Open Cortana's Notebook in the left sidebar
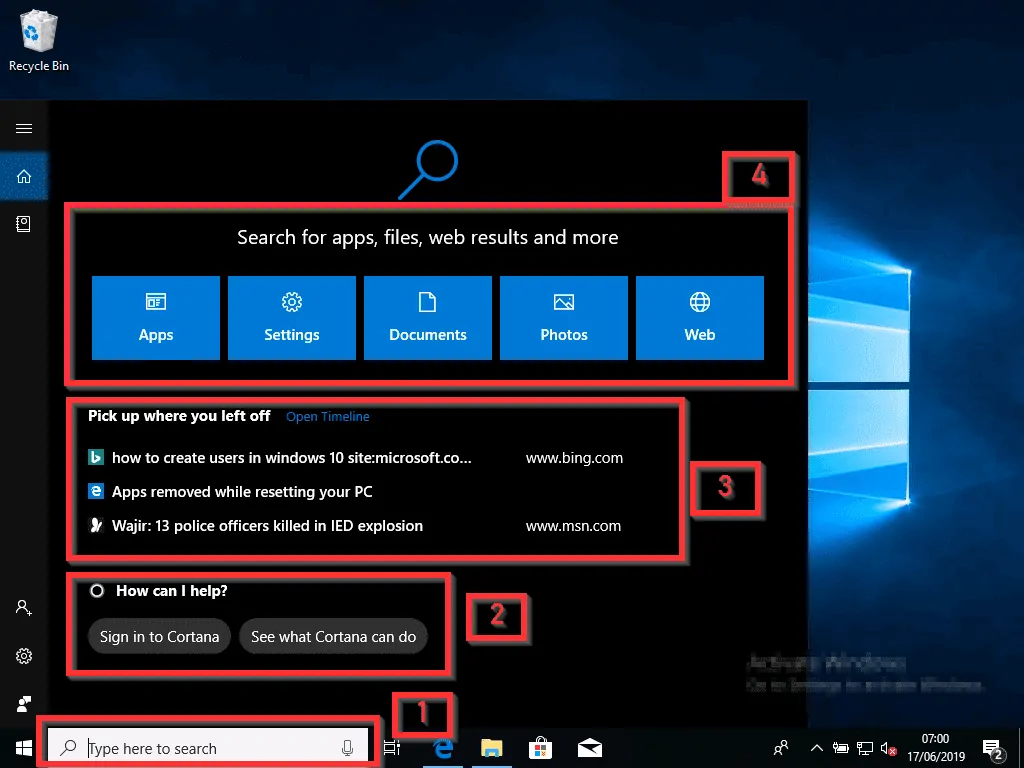 coord(24,224)
